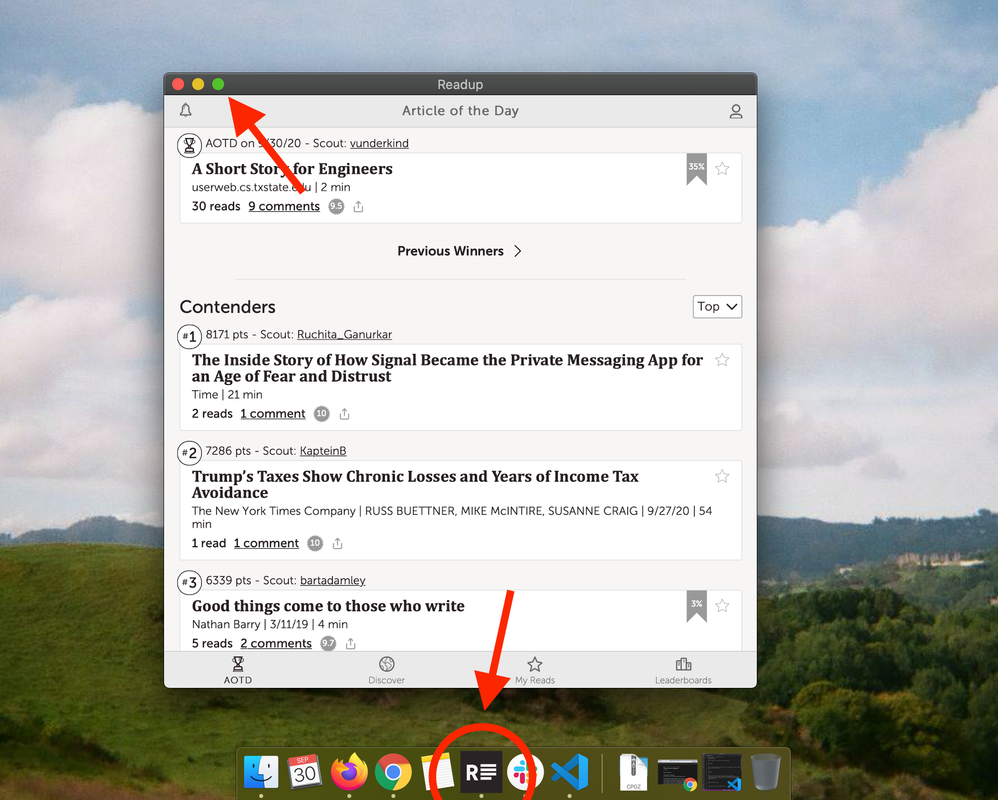This screenshot has height=800, width=998.
Task: Launch Firefox from the Dock
Action: pos(349,772)
